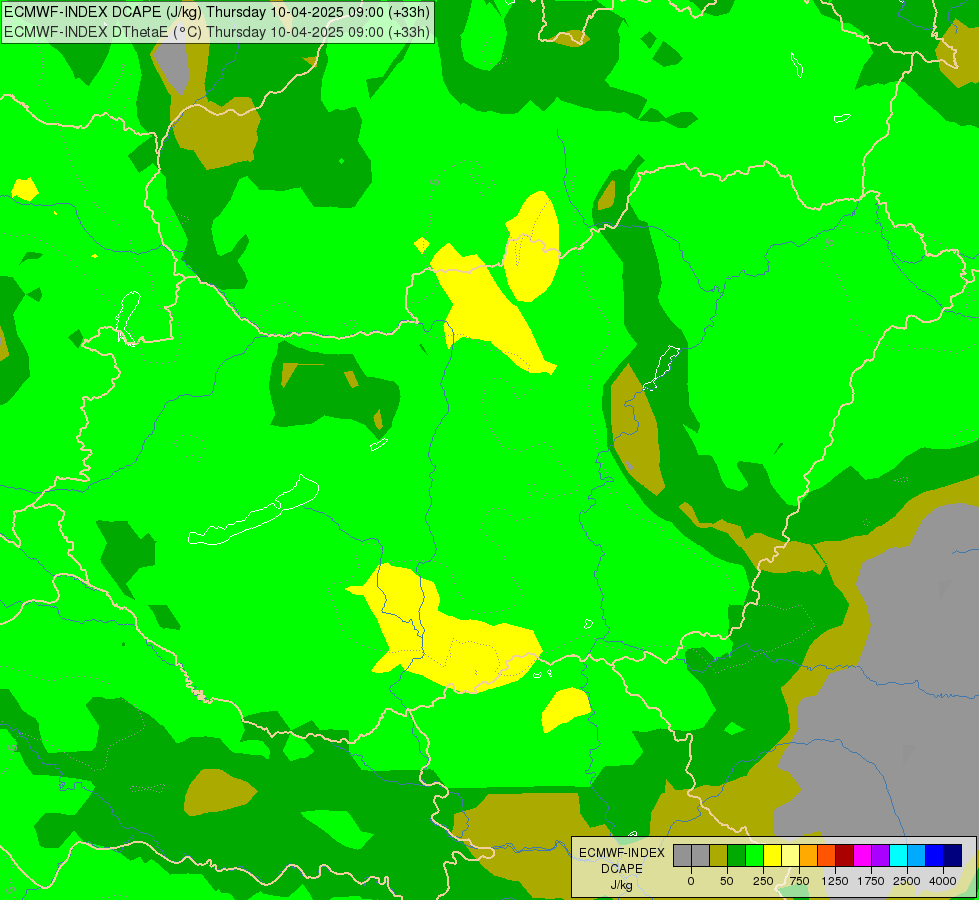This screenshot has width=979, height=900.
Task: Pick the orange legend swatch
Action: tap(809, 856)
